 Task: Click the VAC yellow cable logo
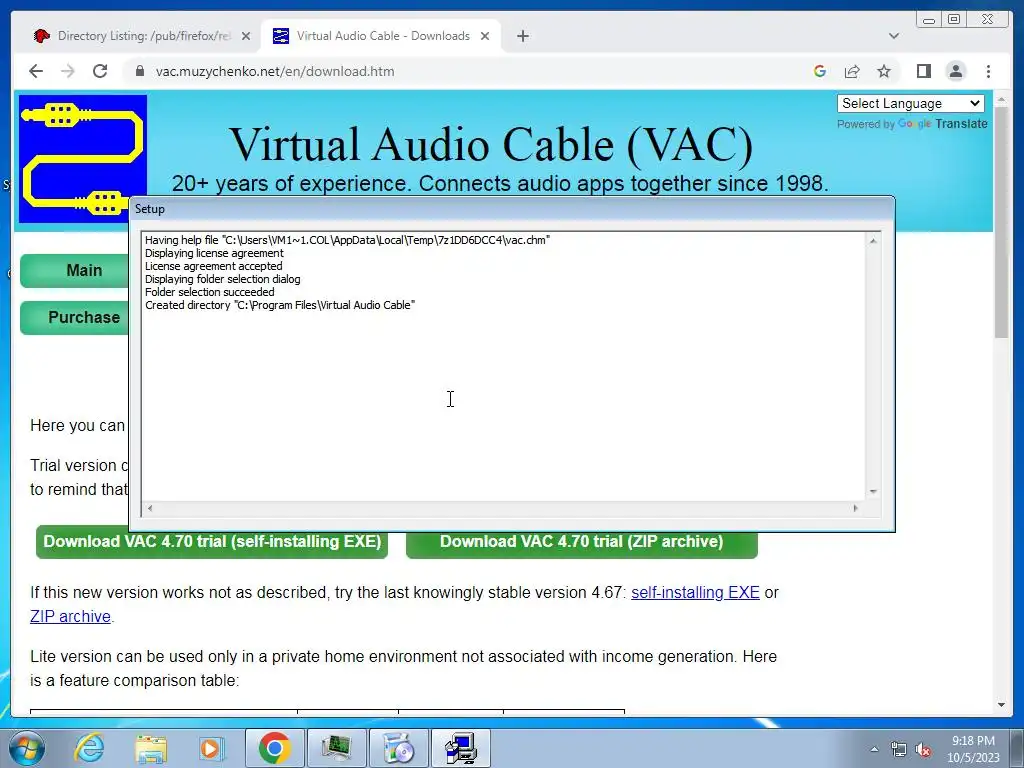(x=82, y=159)
